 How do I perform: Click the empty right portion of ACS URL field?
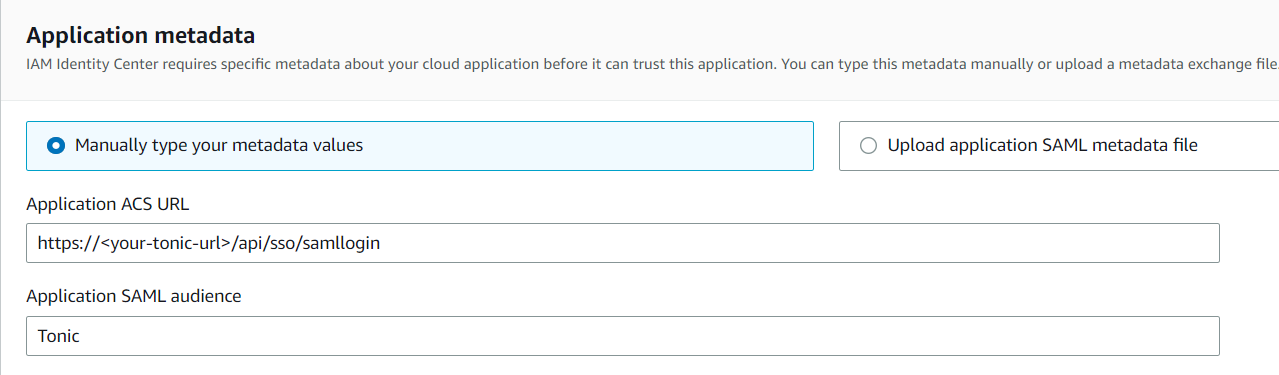click(800, 243)
